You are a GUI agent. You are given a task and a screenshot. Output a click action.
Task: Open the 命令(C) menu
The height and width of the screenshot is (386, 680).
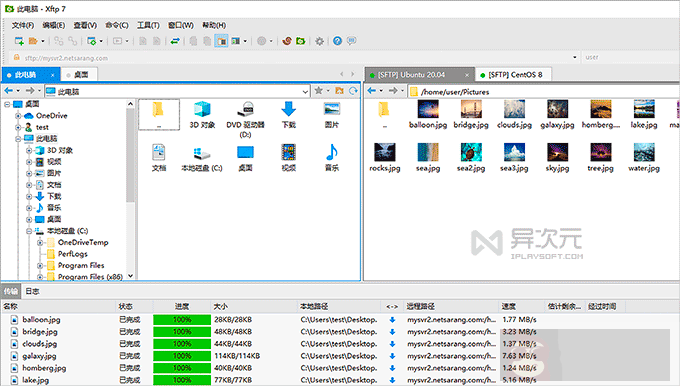117,25
